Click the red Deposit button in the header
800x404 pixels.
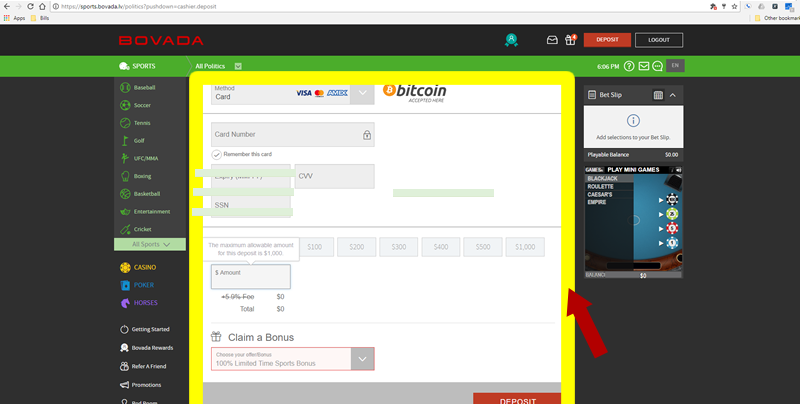tap(607, 40)
